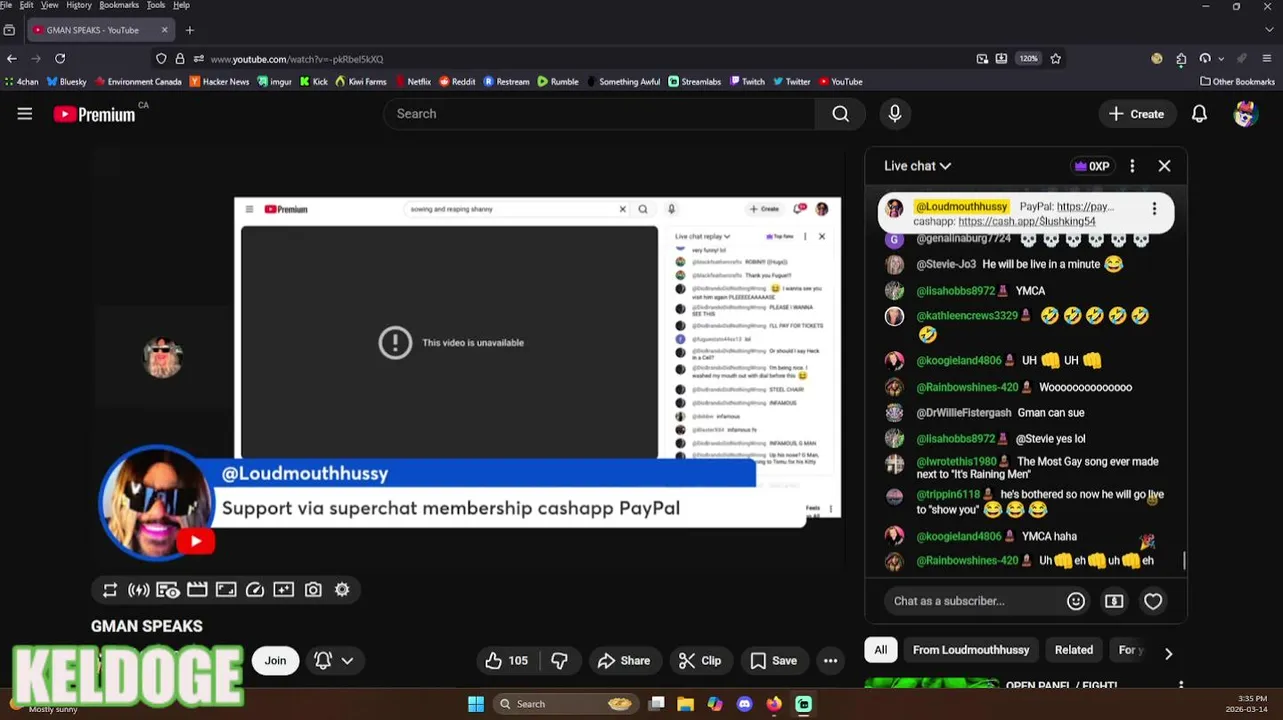Bookmark this page with the star
Viewport: 1283px width, 720px height.
tap(1055, 59)
